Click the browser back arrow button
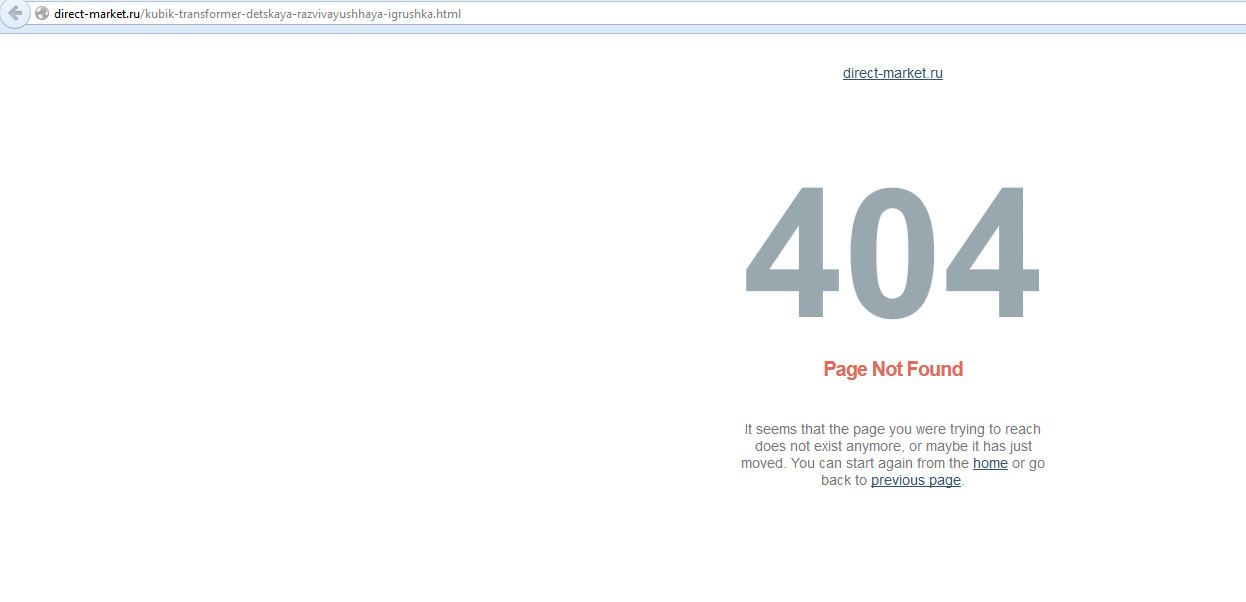The width and height of the screenshot is (1246, 602). pyautogui.click(x=15, y=13)
